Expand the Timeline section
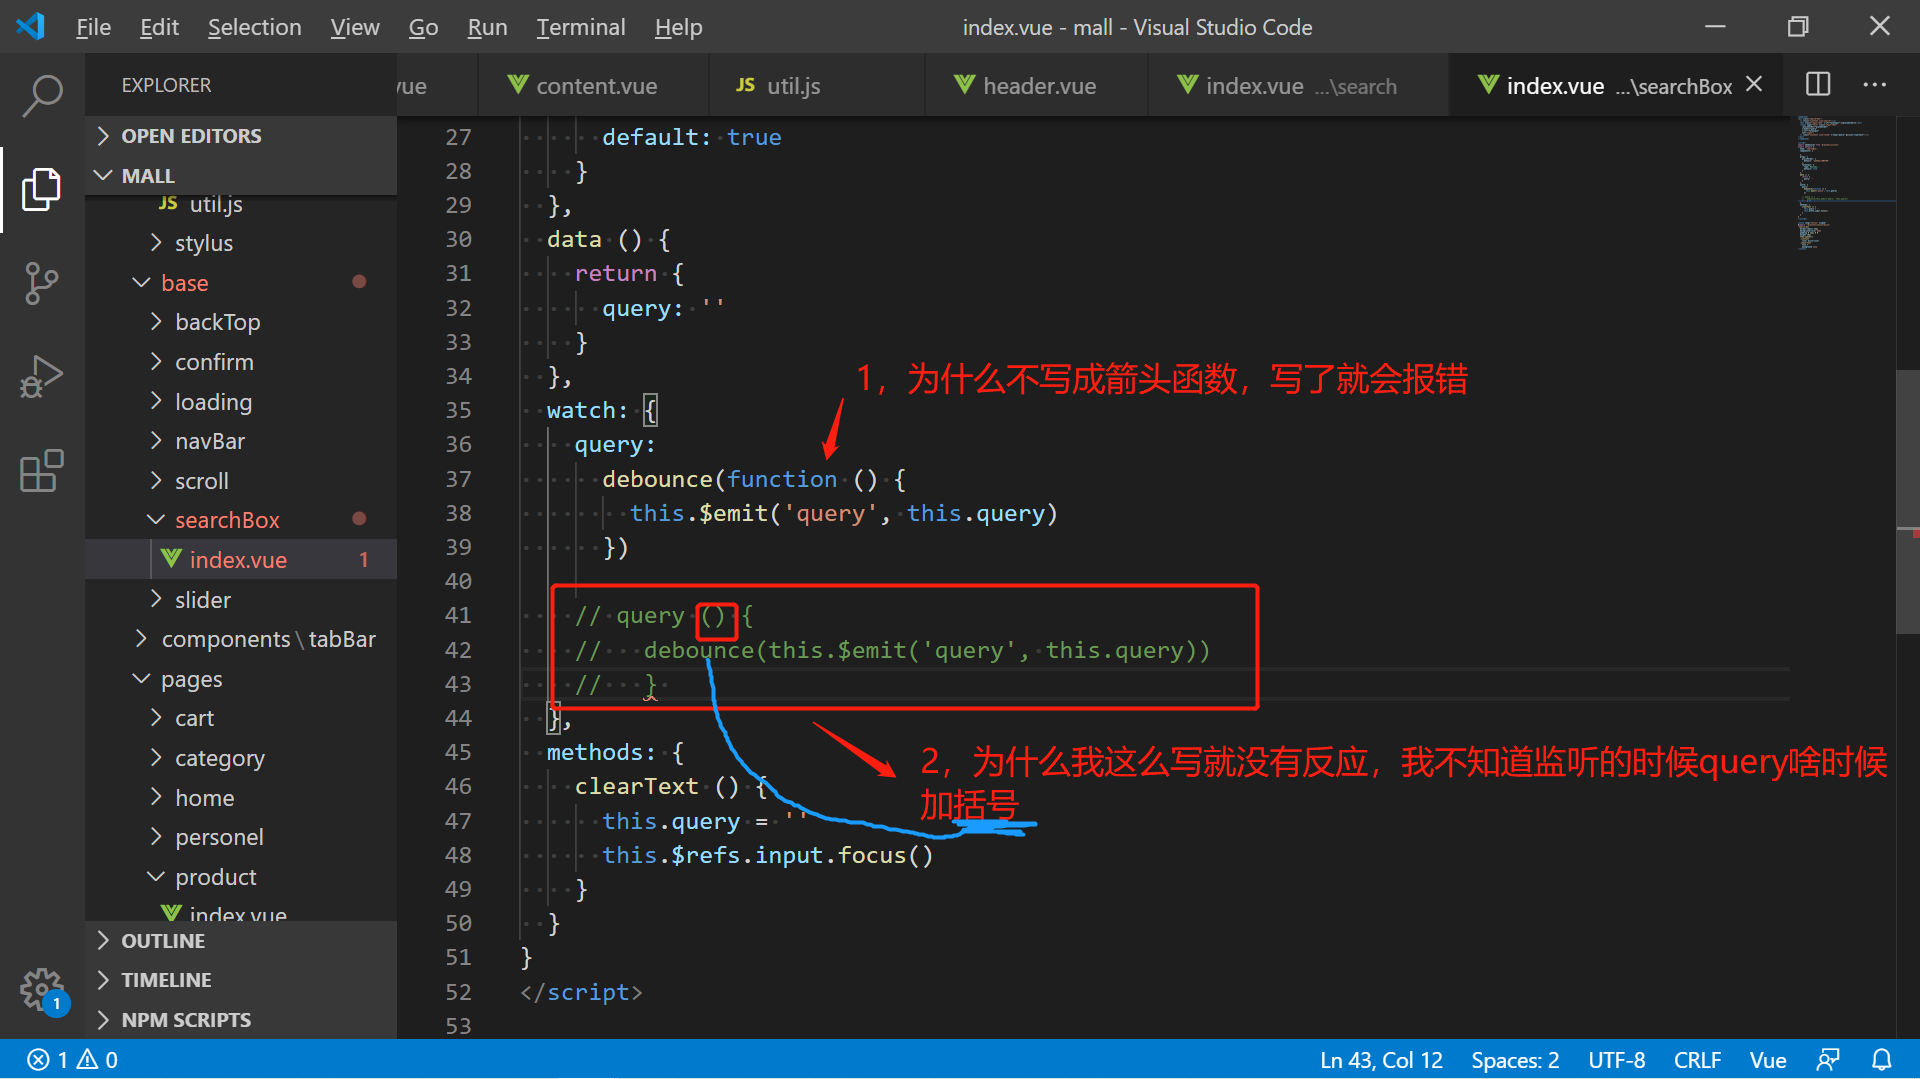 241,980
